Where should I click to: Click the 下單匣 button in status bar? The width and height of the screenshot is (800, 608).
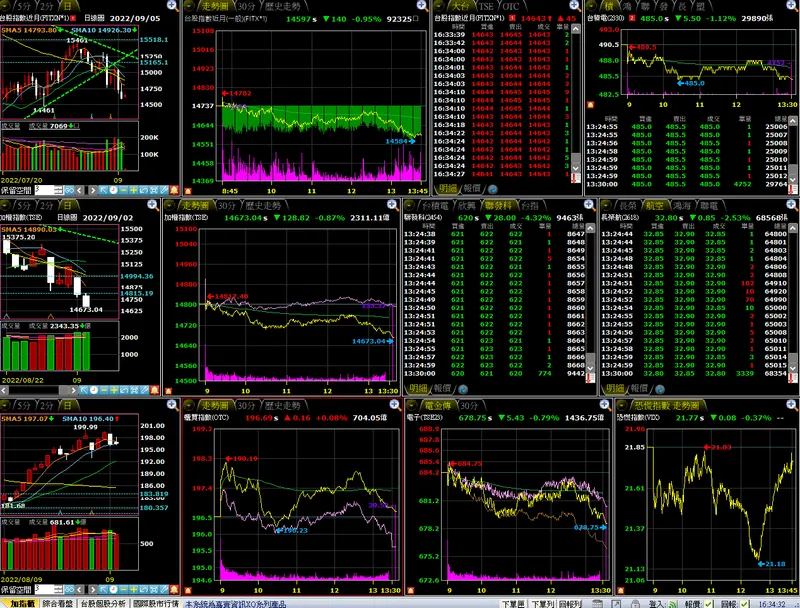click(513, 603)
